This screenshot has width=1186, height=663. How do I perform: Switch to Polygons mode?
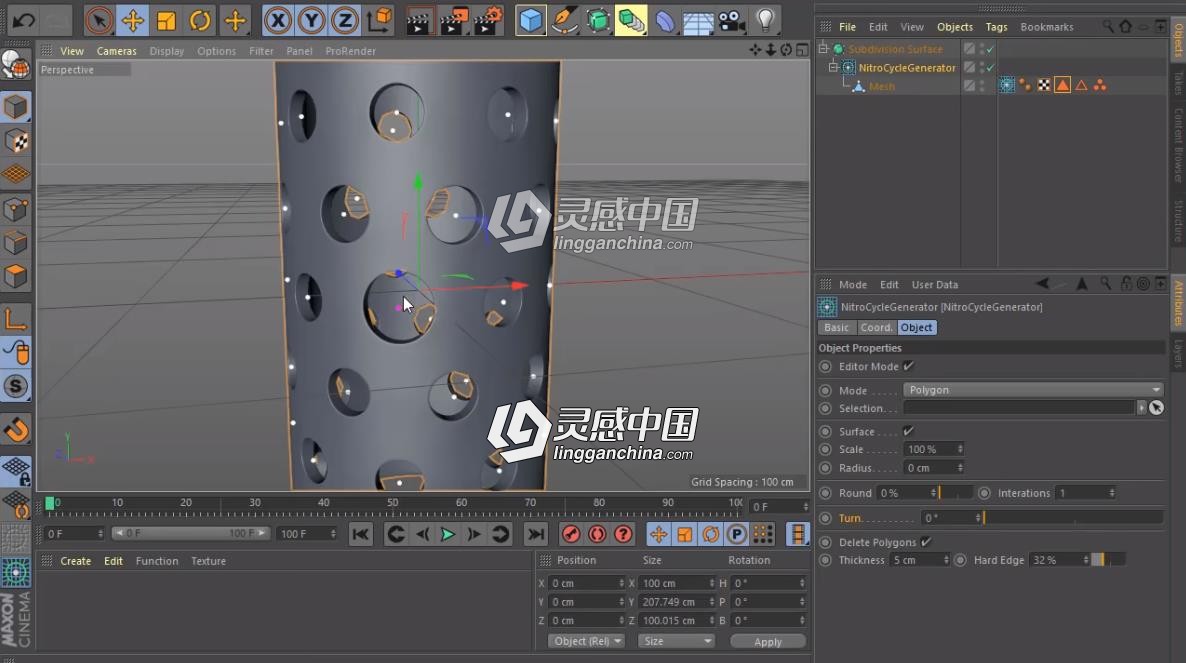click(16, 276)
